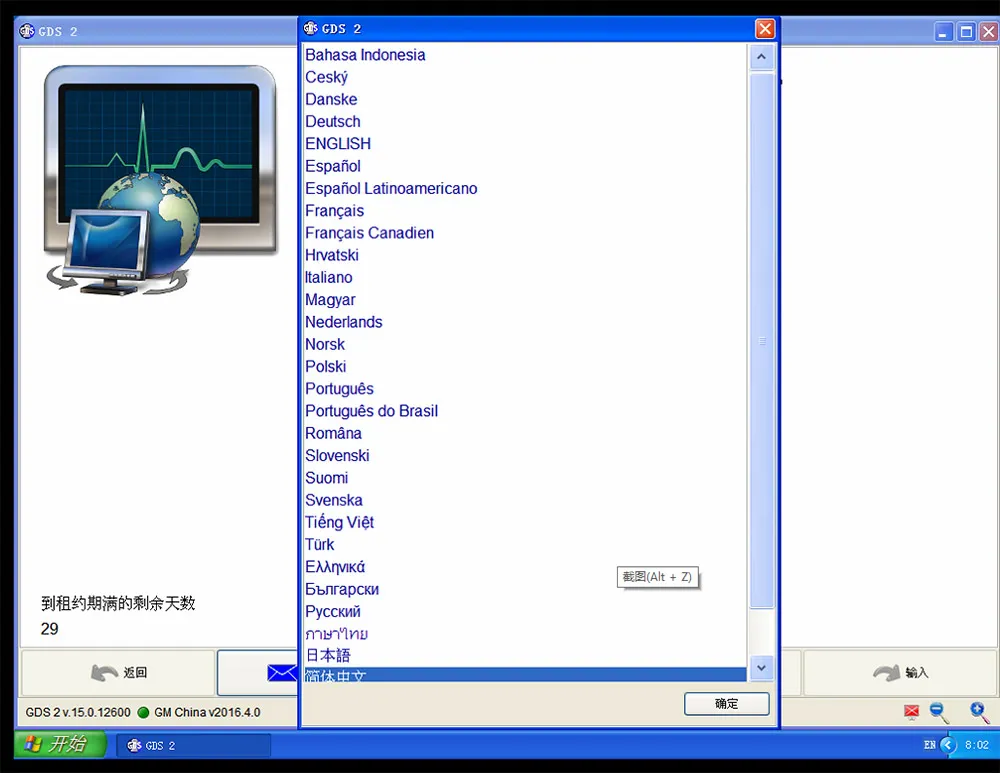Click the green status indicator beside GM China v2016.4.0

[144, 712]
